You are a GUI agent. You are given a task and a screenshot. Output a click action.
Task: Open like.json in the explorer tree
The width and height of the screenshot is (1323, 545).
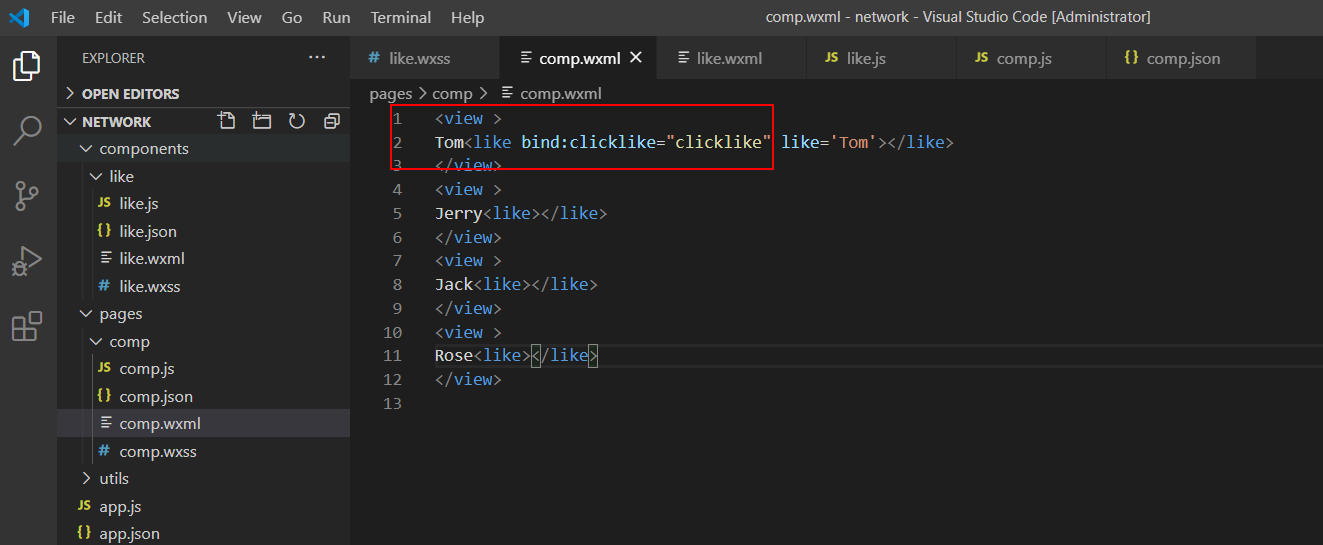(x=204, y=231)
